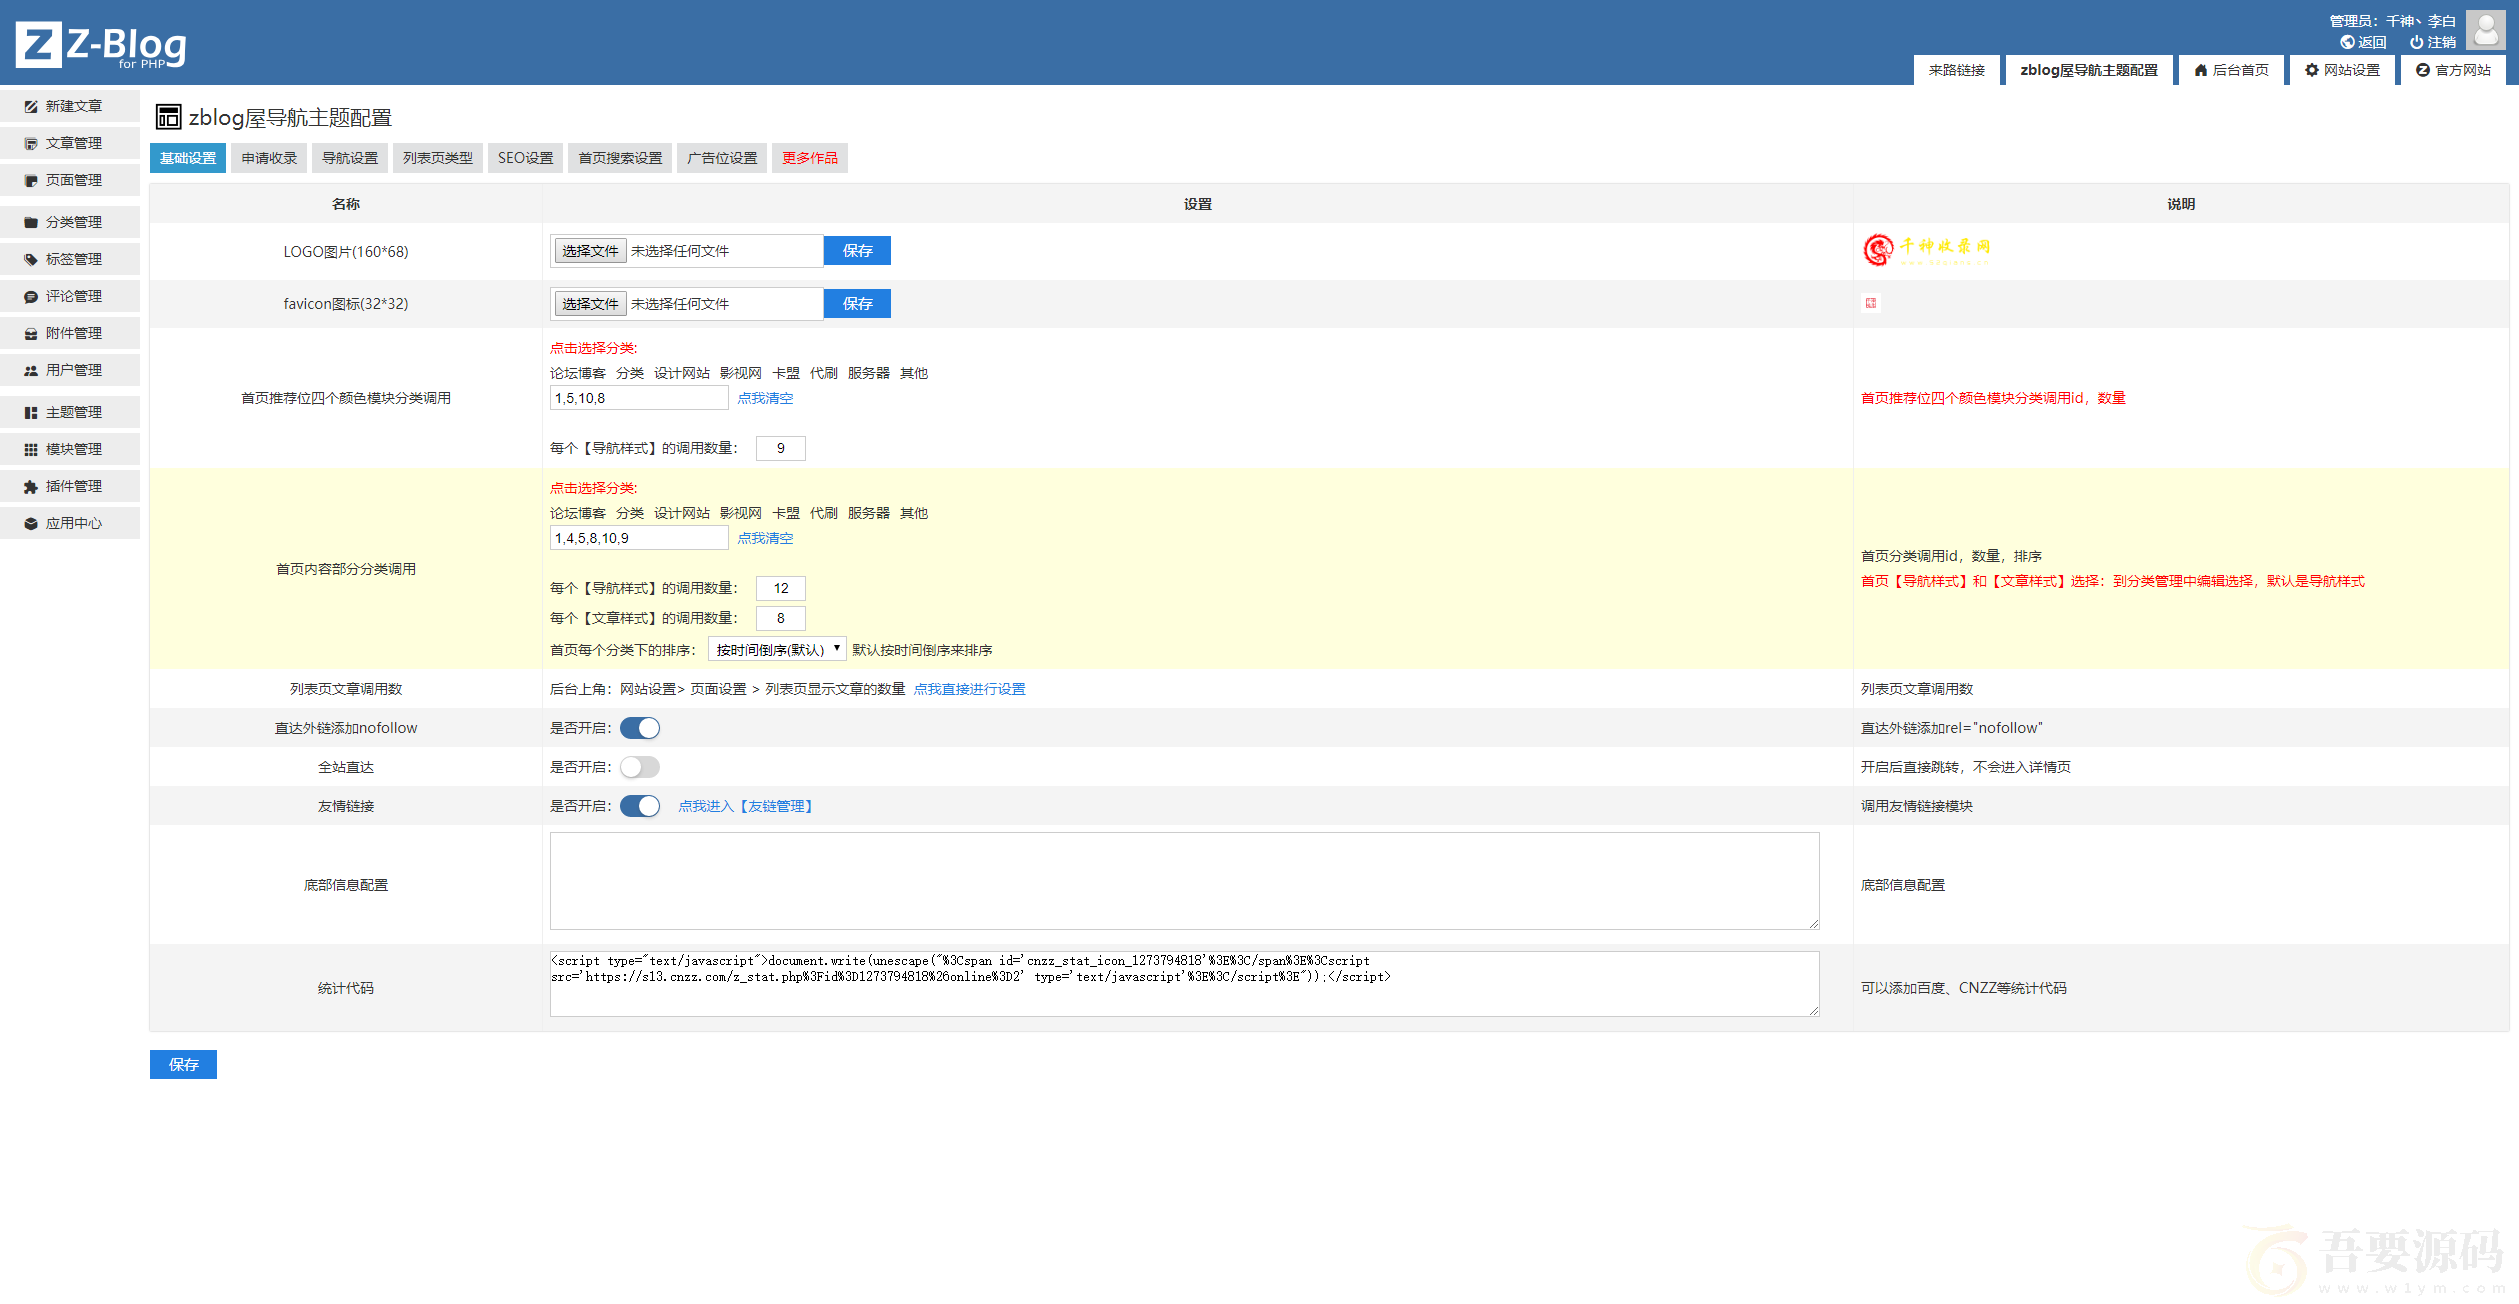Open the 更多作品 tab
Screen dimensions: 2519x1304
810,158
